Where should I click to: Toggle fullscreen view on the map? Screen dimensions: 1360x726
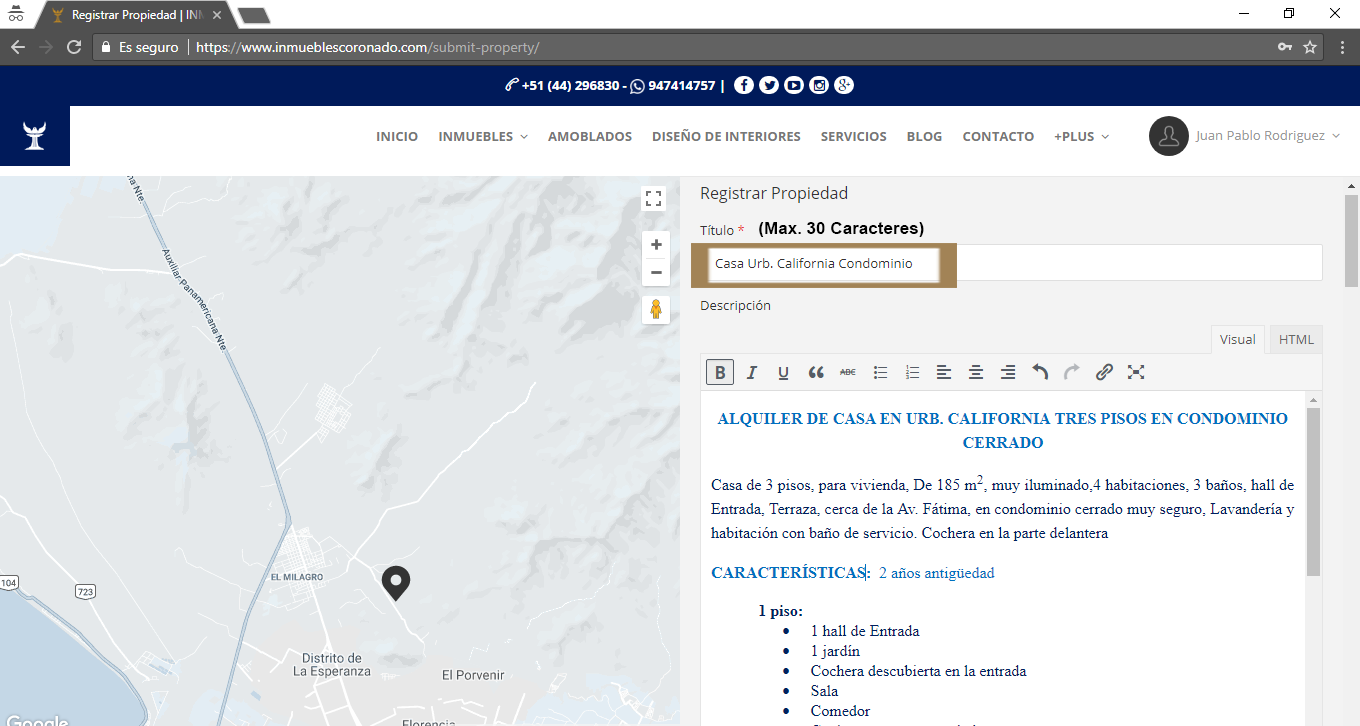pyautogui.click(x=654, y=198)
